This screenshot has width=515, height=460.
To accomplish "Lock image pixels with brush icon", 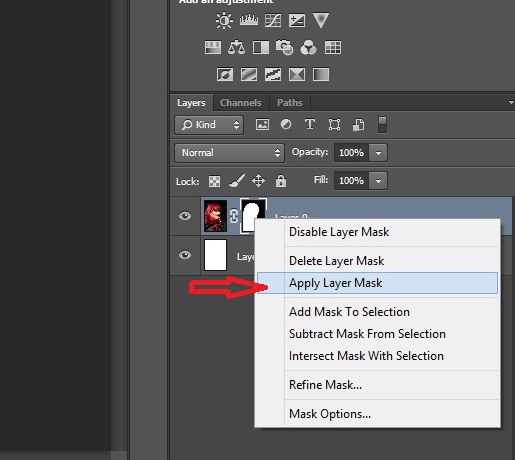I will [x=237, y=181].
